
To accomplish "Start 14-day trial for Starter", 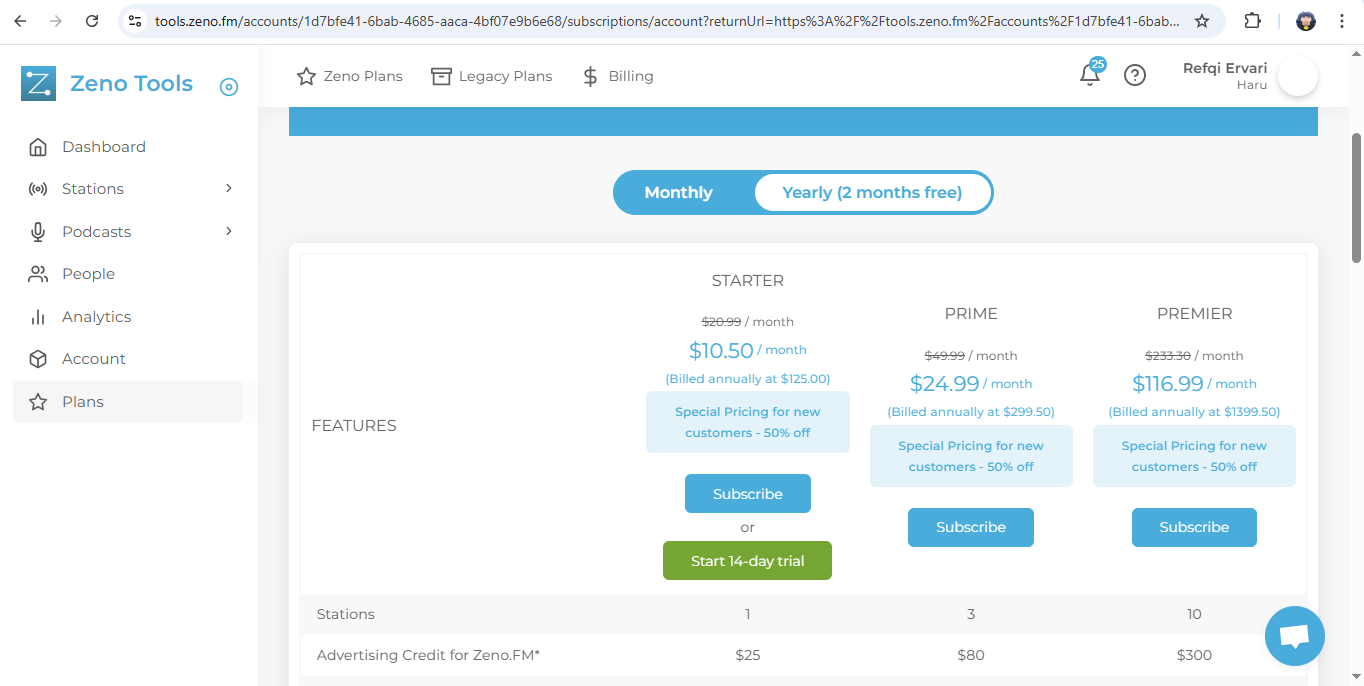I will 747,561.
